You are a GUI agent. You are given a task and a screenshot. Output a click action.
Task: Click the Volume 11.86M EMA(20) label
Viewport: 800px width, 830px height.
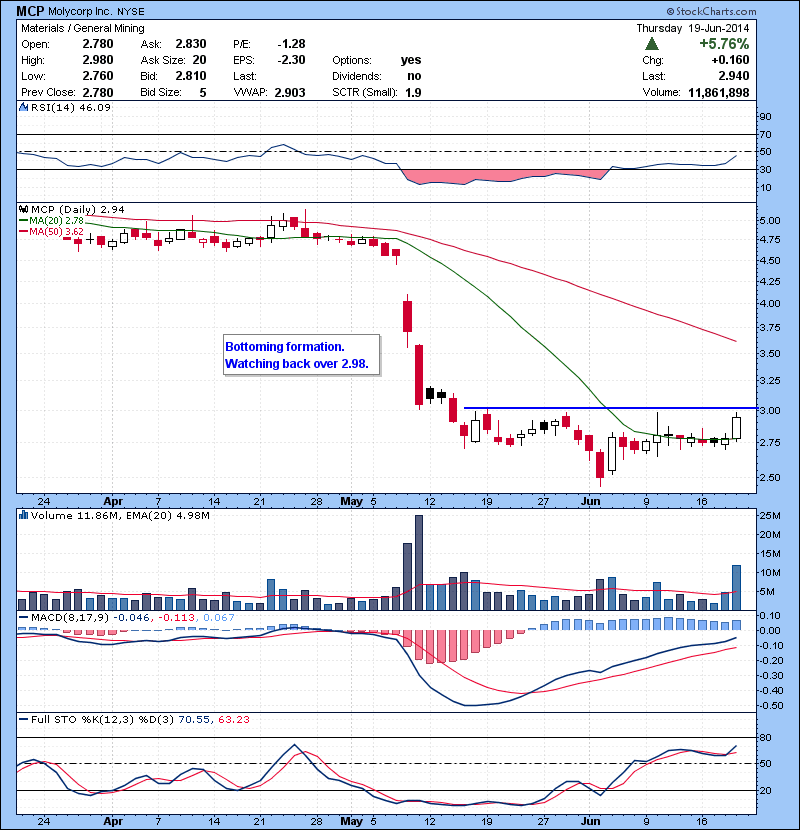pos(120,516)
